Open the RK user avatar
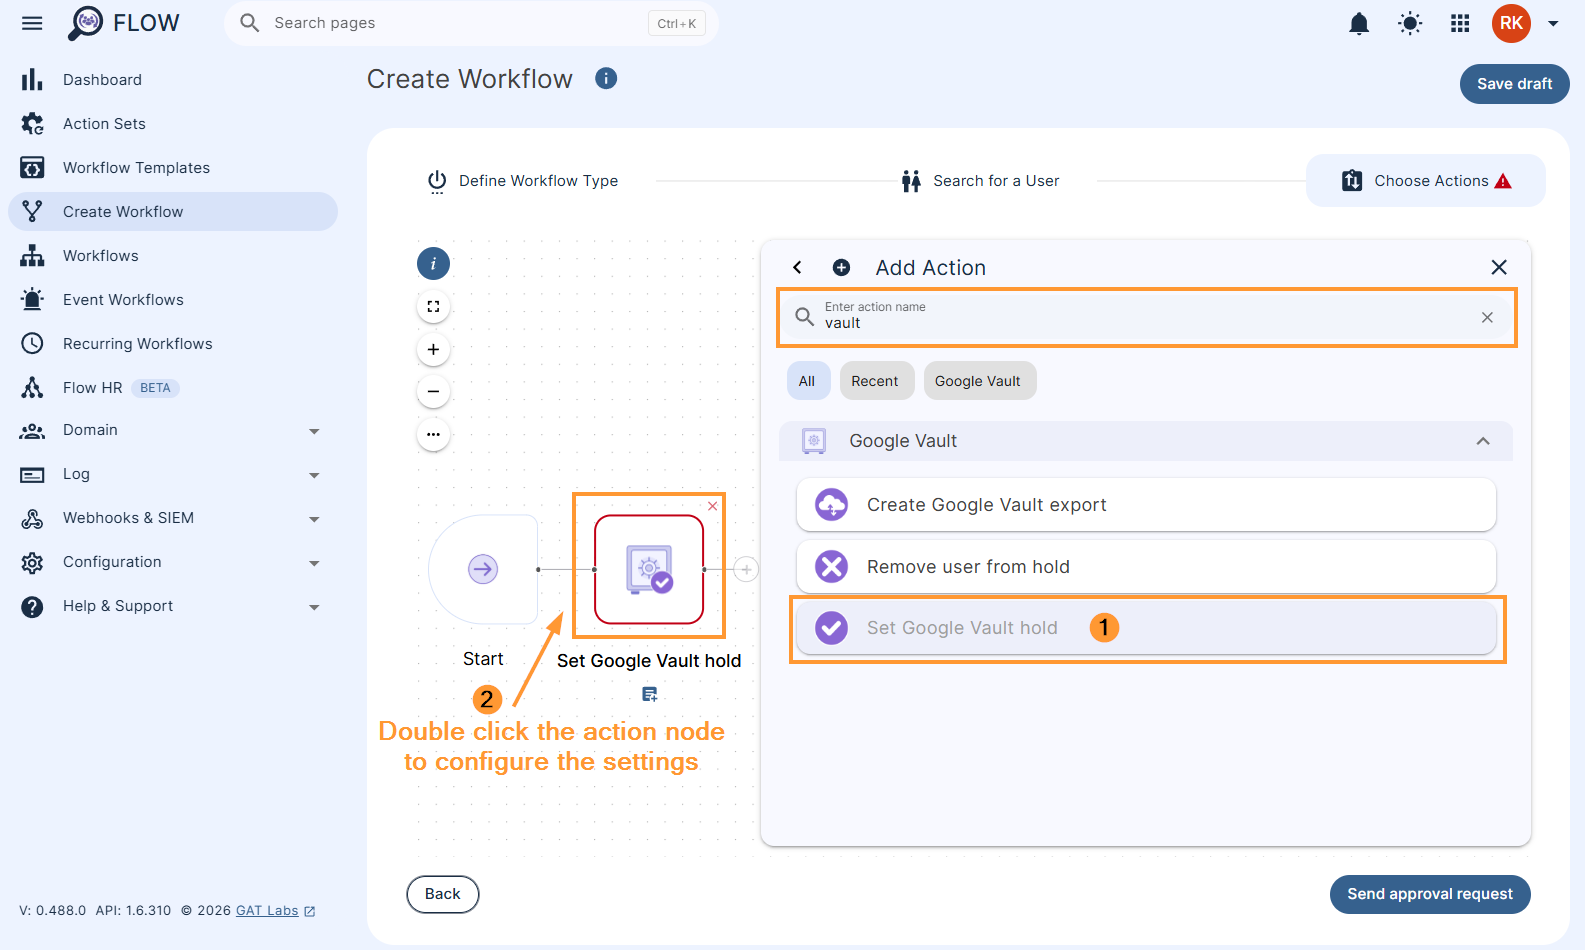This screenshot has width=1585, height=950. (x=1511, y=23)
